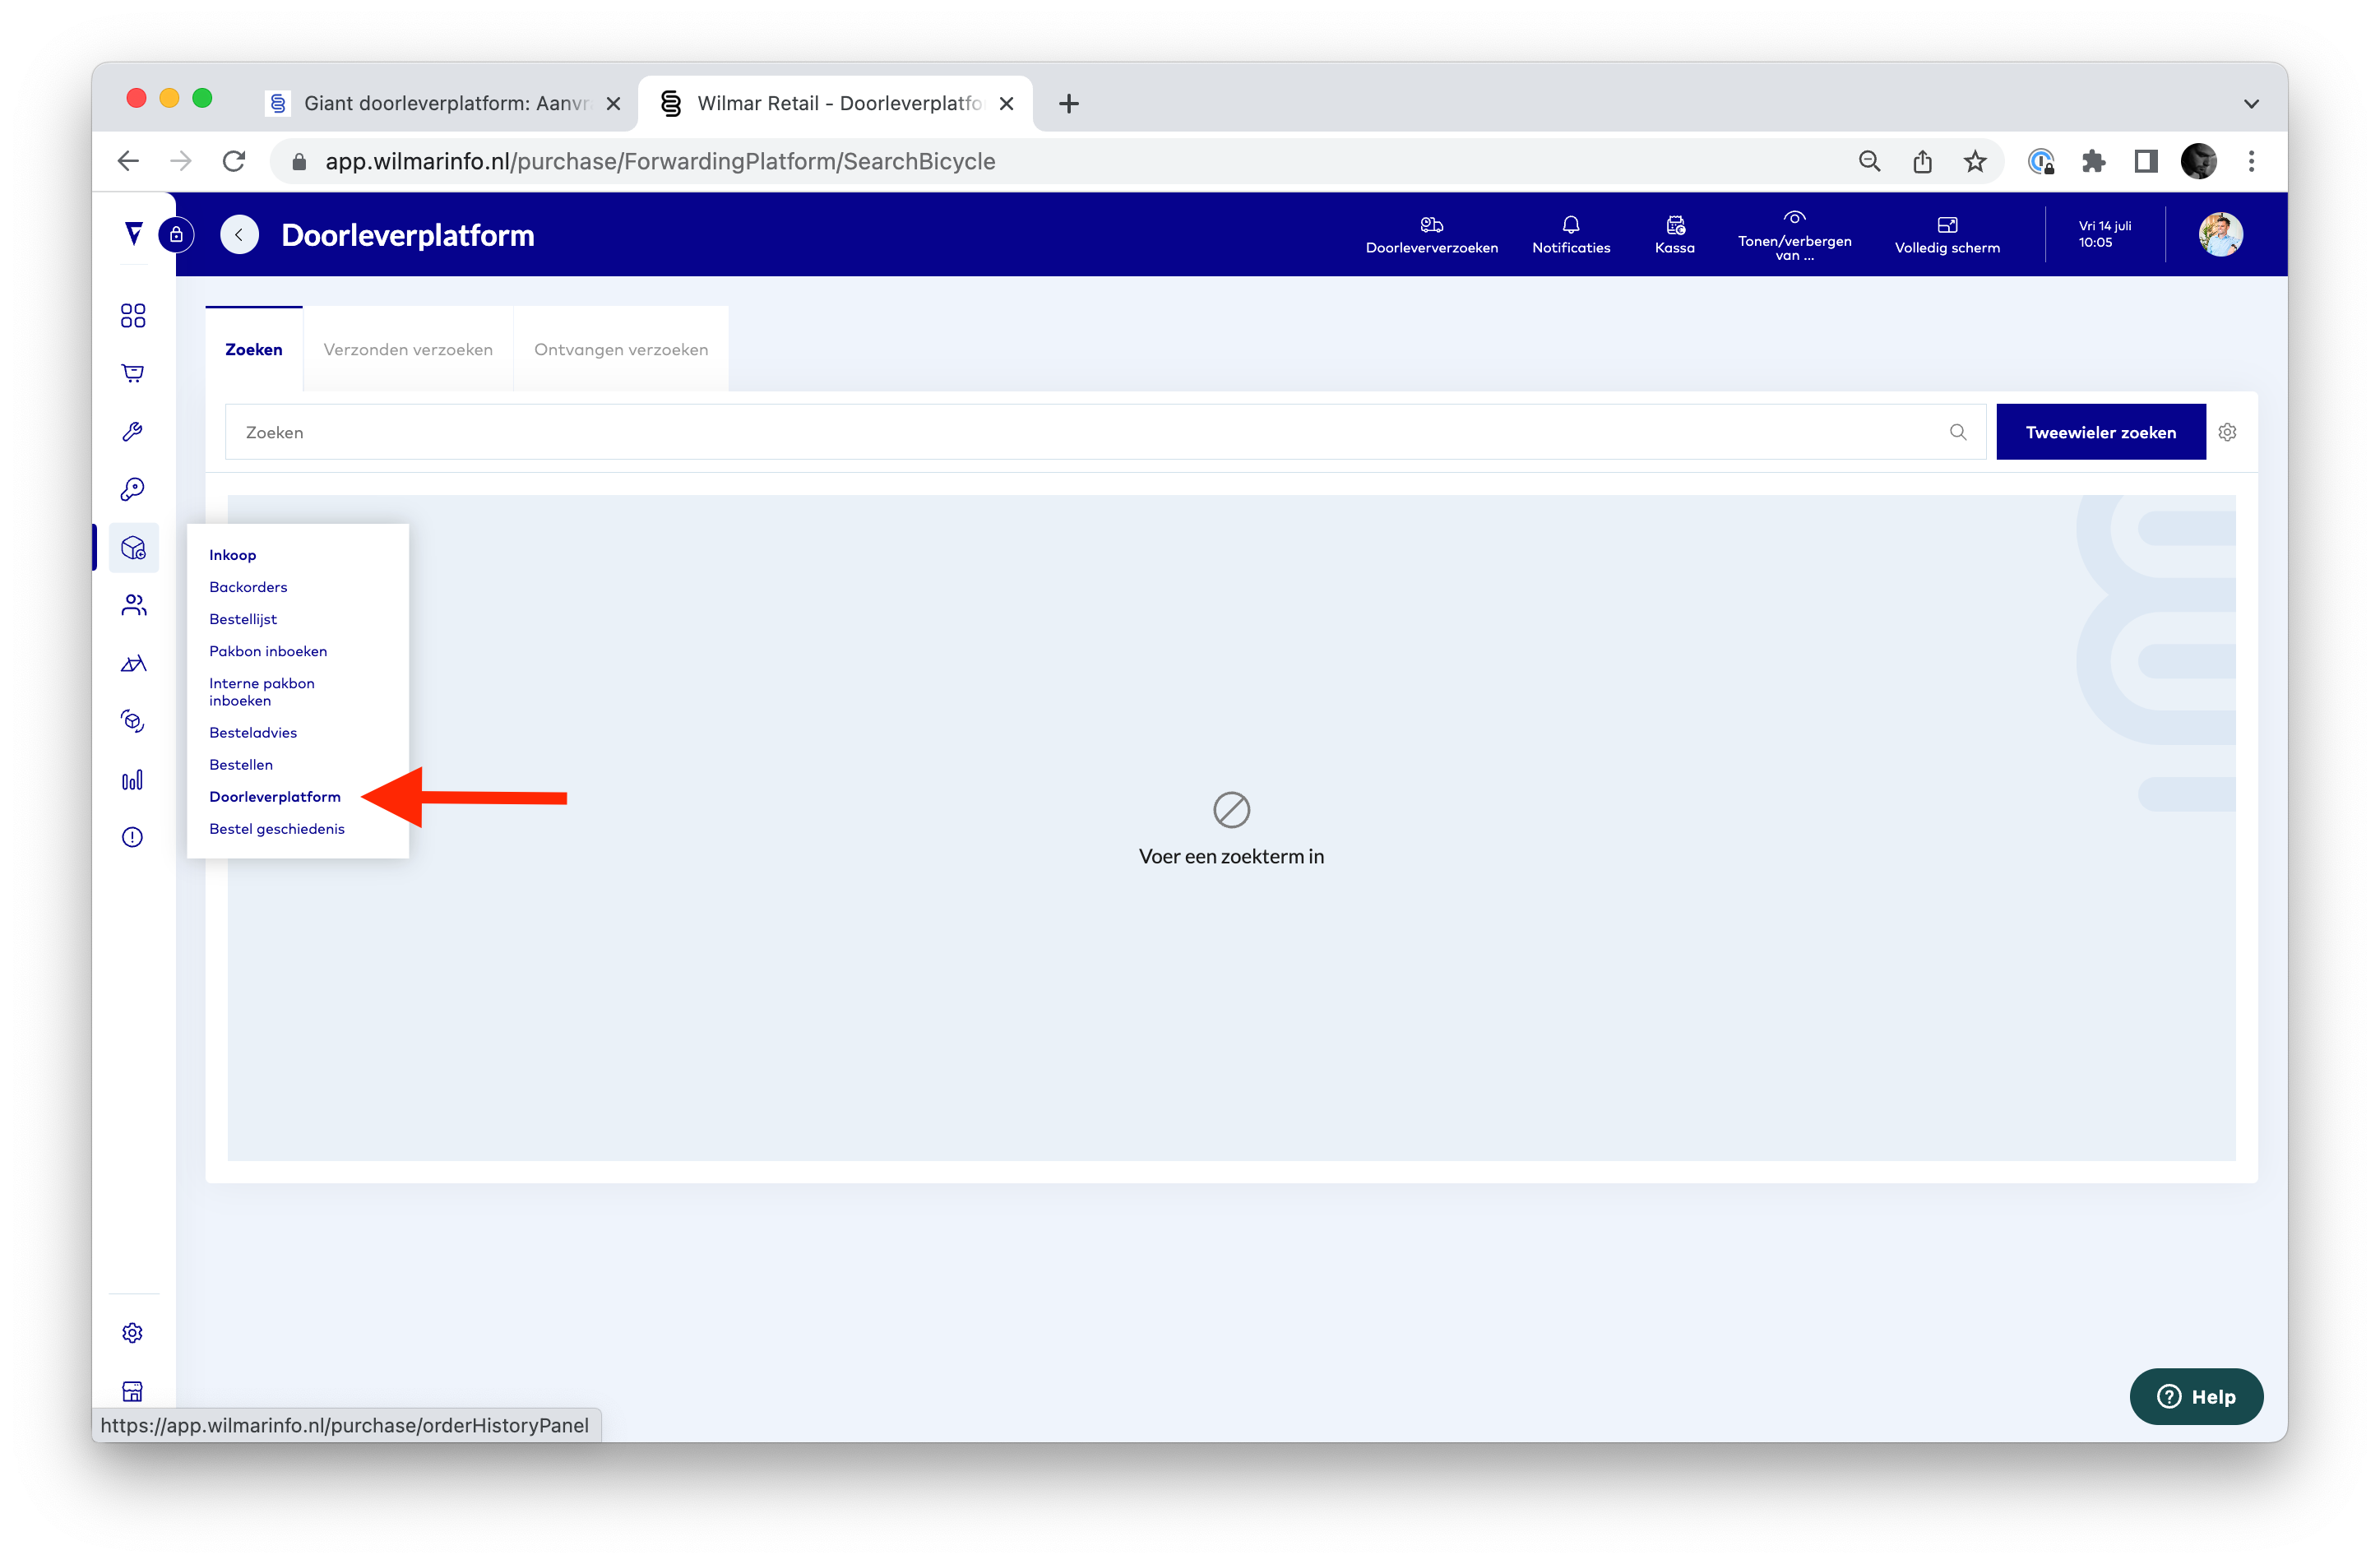Collapse using the back chevron beside Doorleverplatform
Viewport: 2380px width, 1564px height.
point(239,234)
